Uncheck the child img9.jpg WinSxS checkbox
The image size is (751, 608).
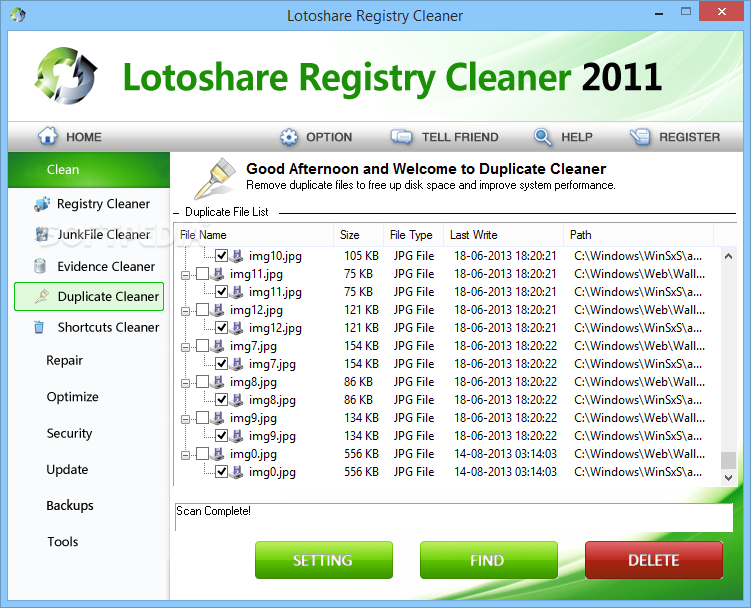(x=221, y=436)
